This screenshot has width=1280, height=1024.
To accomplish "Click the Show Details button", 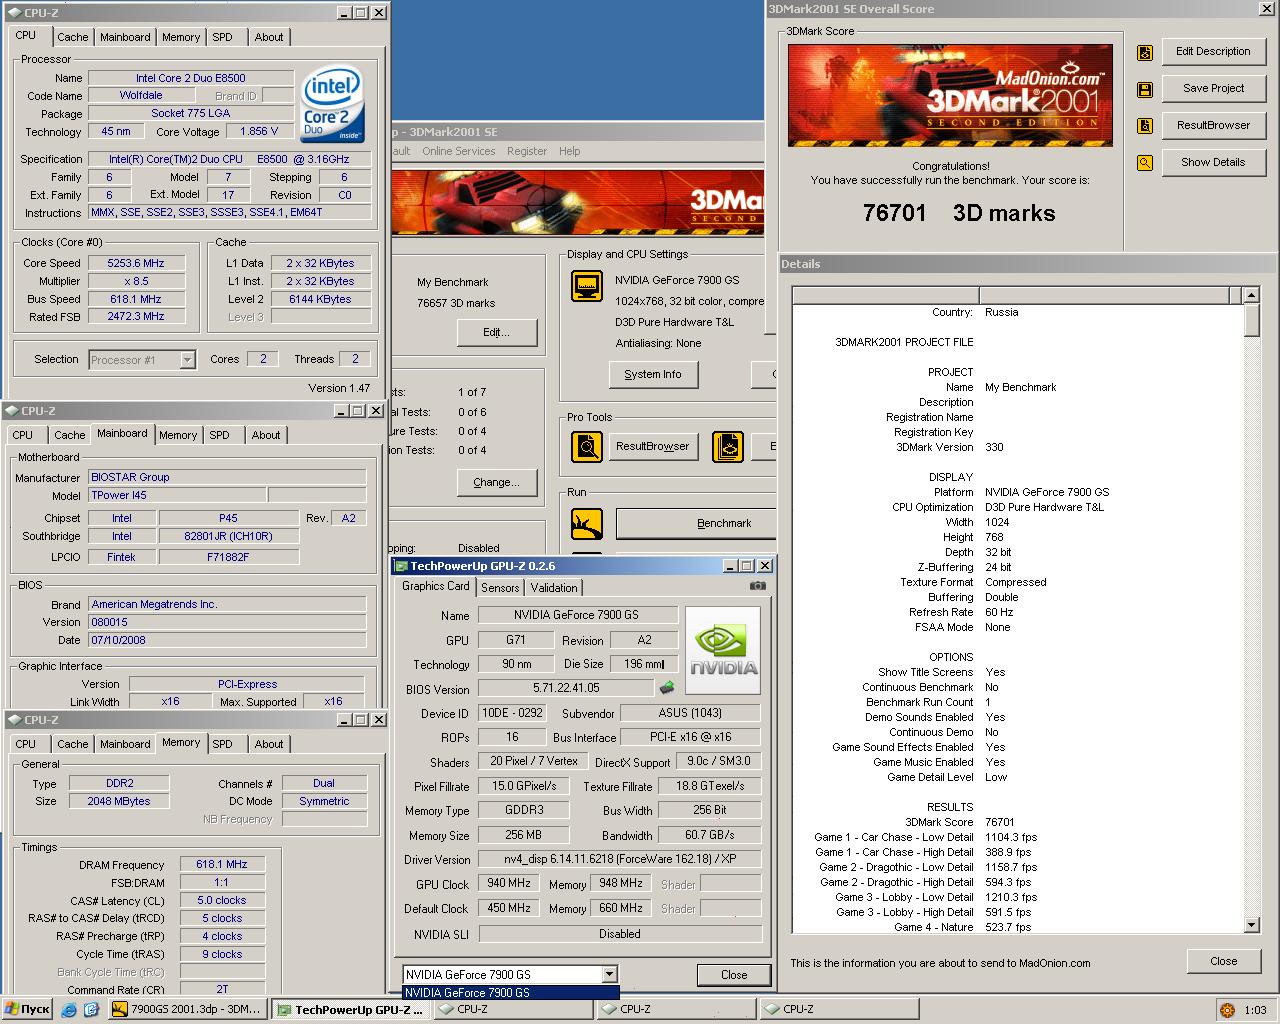I will [1213, 162].
